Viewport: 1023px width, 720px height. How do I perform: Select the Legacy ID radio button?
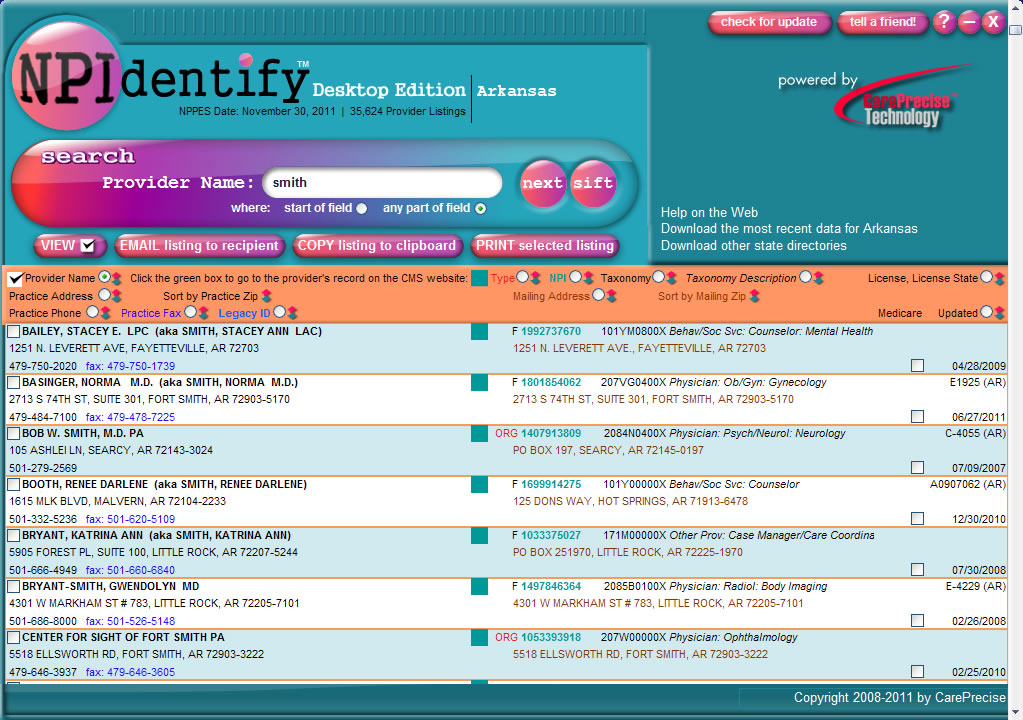279,312
